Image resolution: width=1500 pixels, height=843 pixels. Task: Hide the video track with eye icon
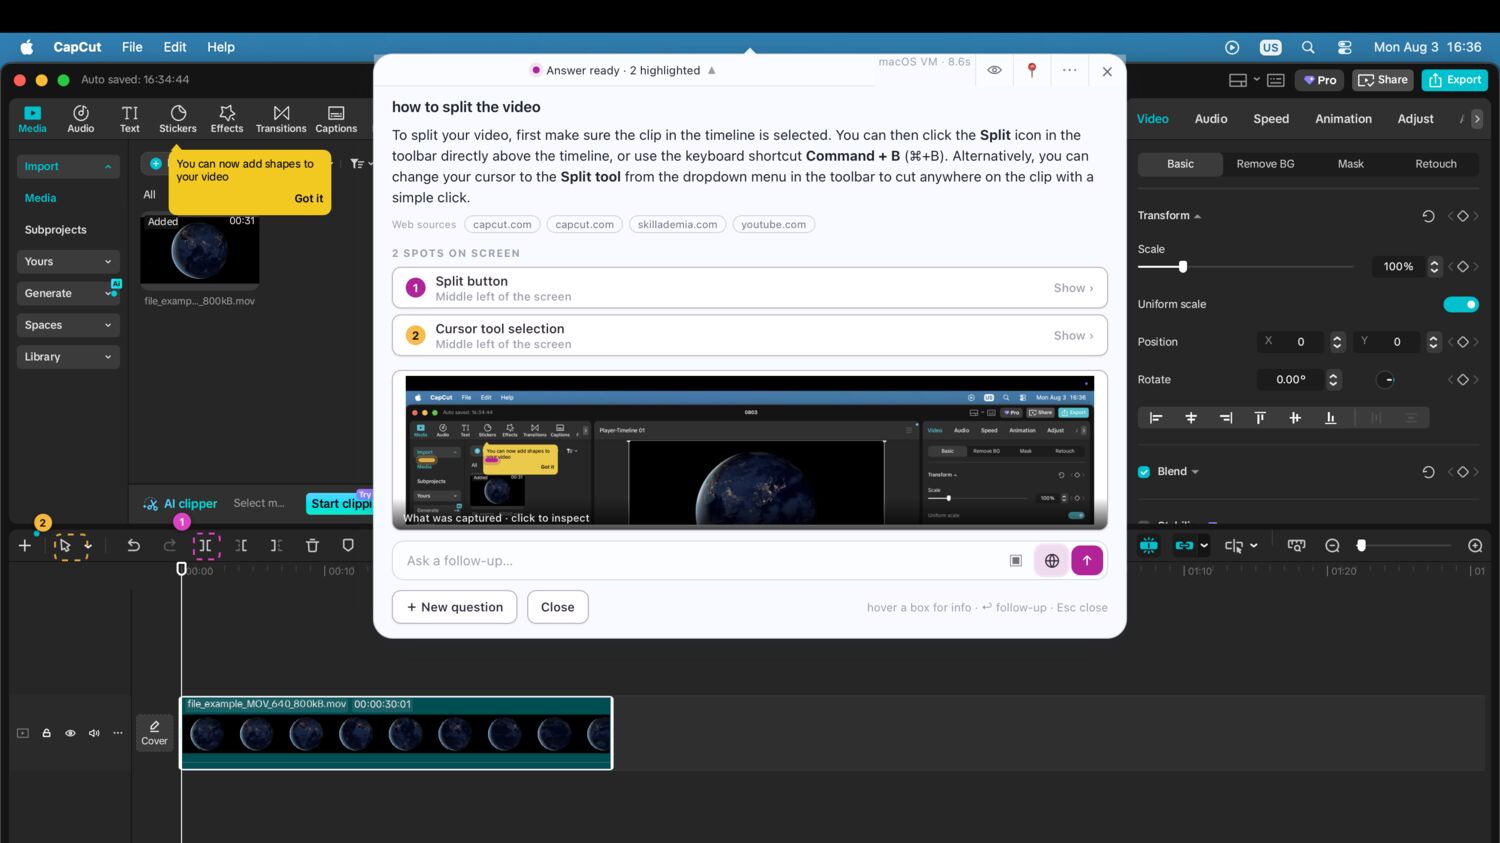70,733
